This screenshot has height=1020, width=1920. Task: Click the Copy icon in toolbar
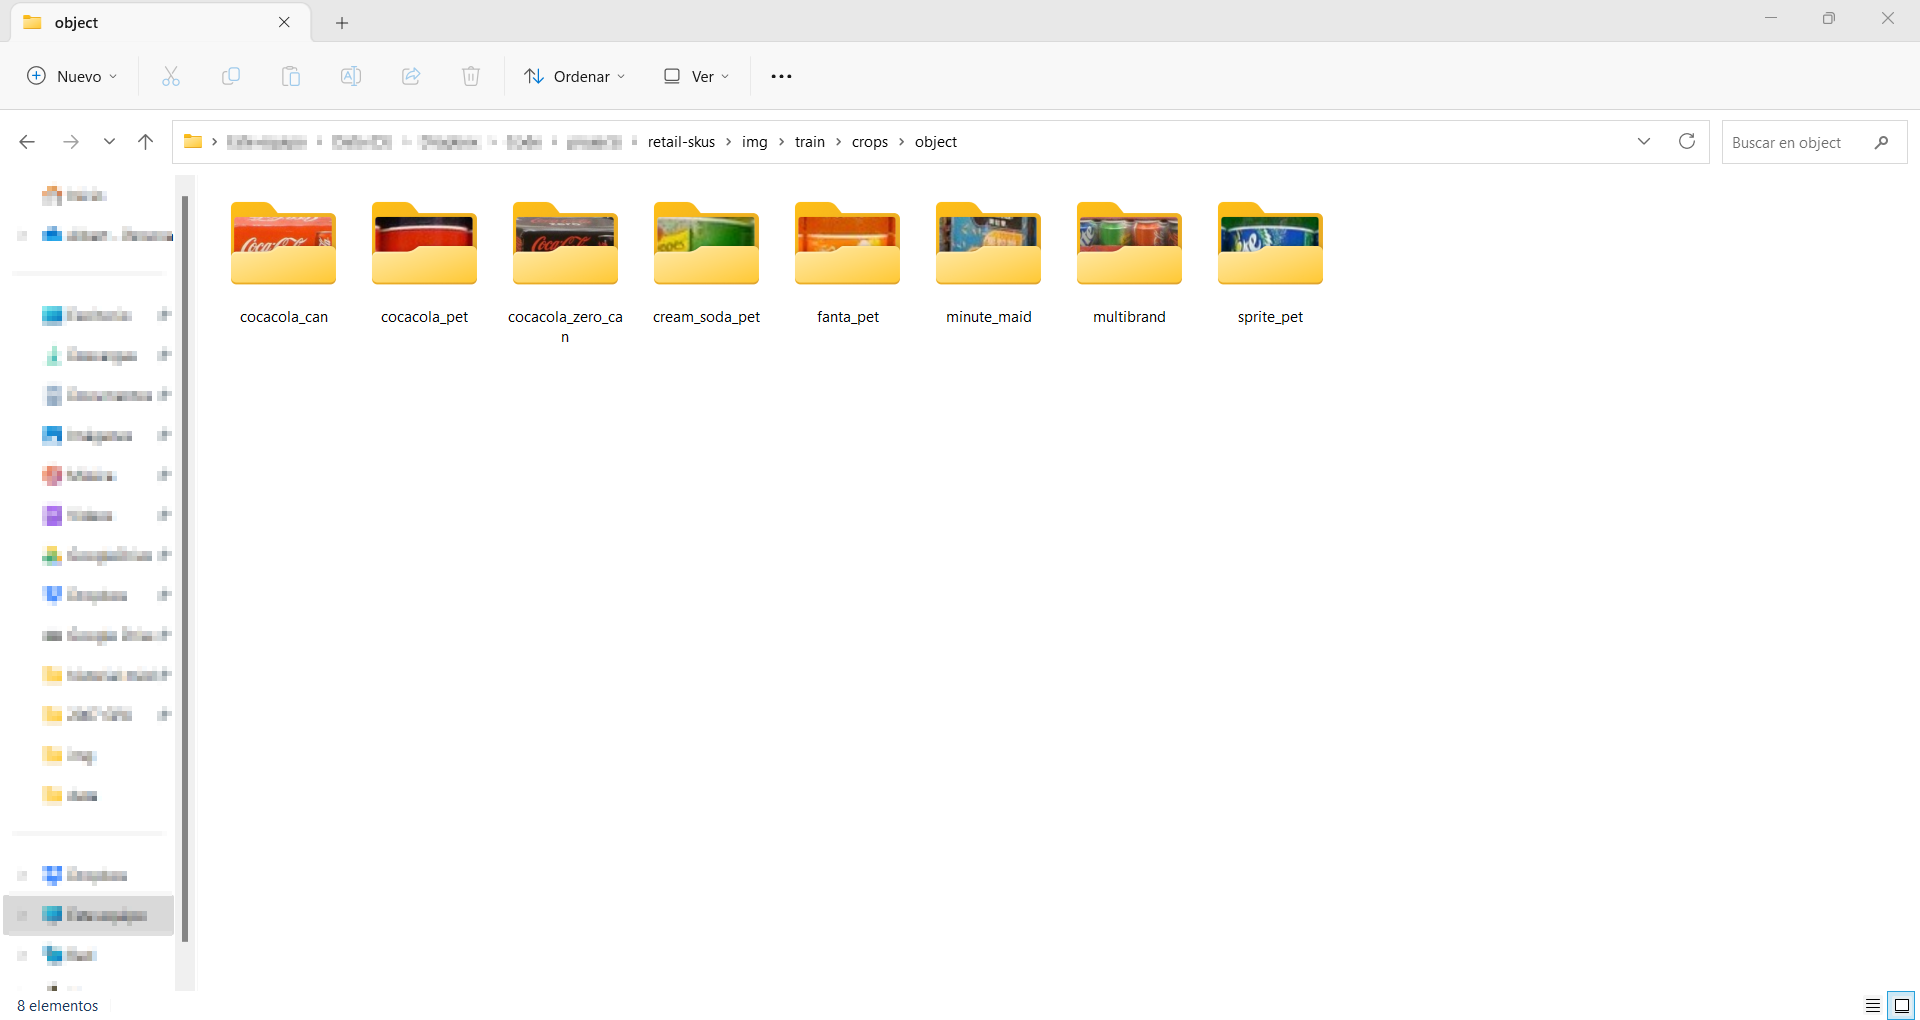[231, 76]
